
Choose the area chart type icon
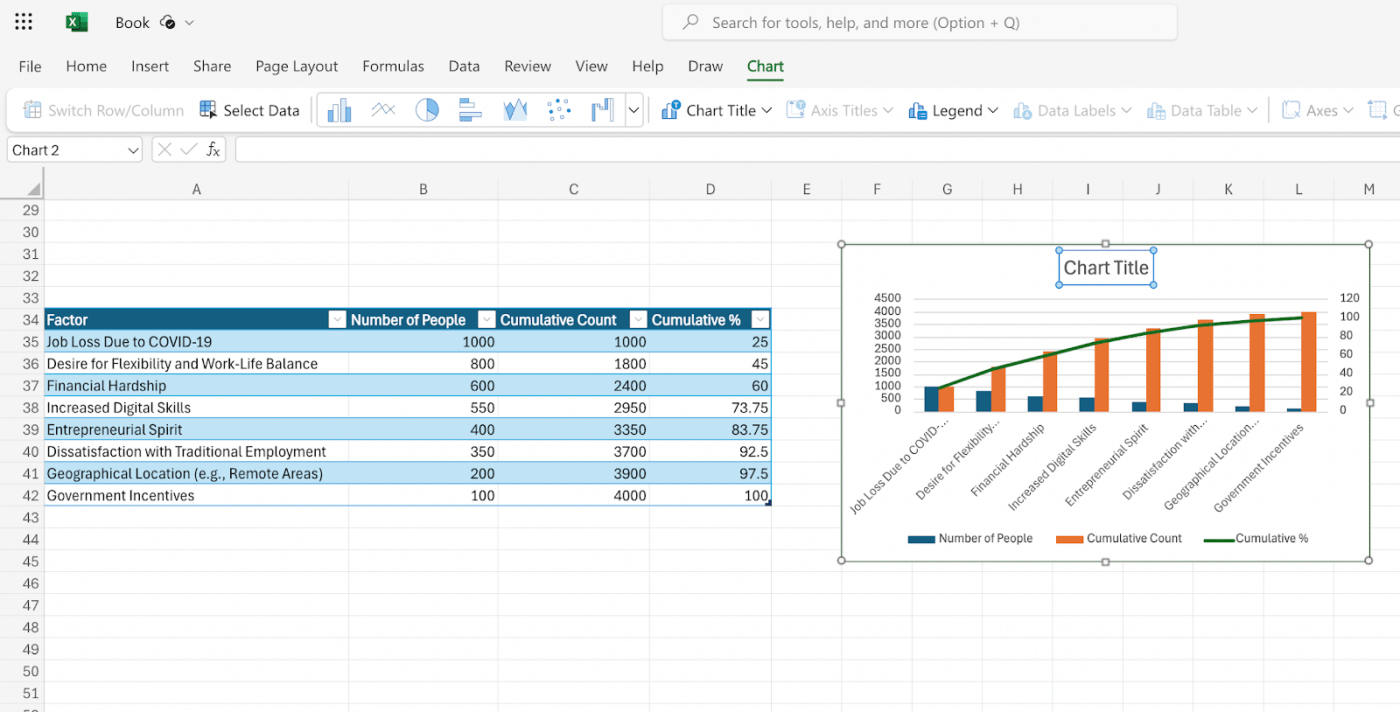515,110
